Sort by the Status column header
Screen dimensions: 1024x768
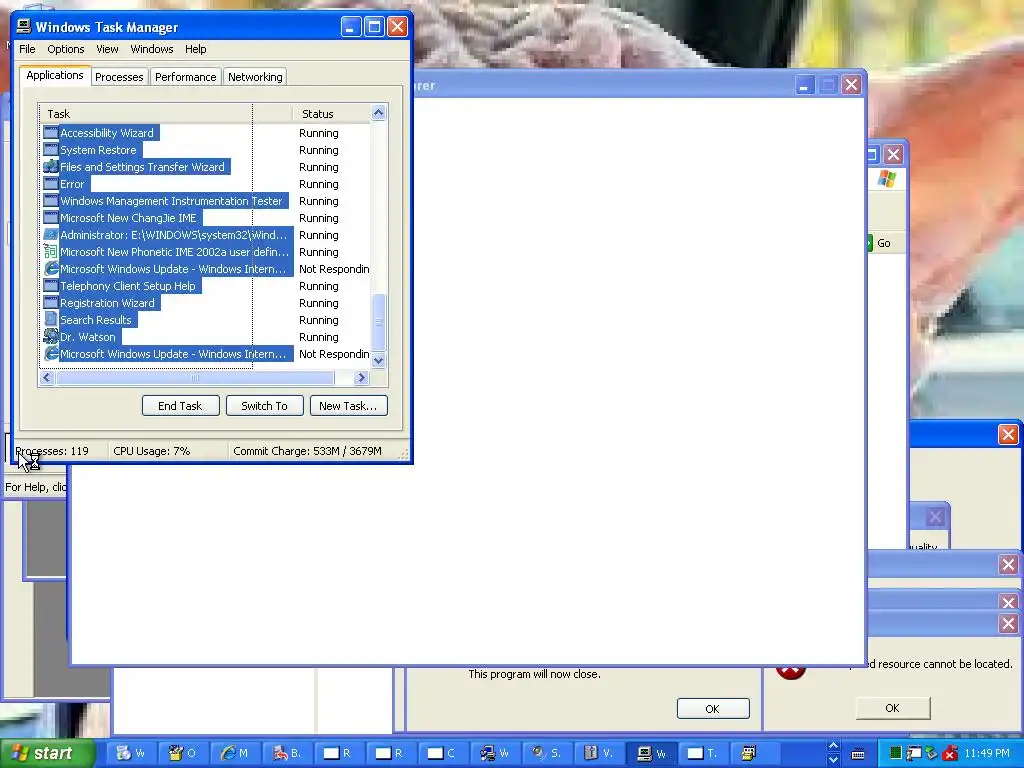click(x=331, y=114)
